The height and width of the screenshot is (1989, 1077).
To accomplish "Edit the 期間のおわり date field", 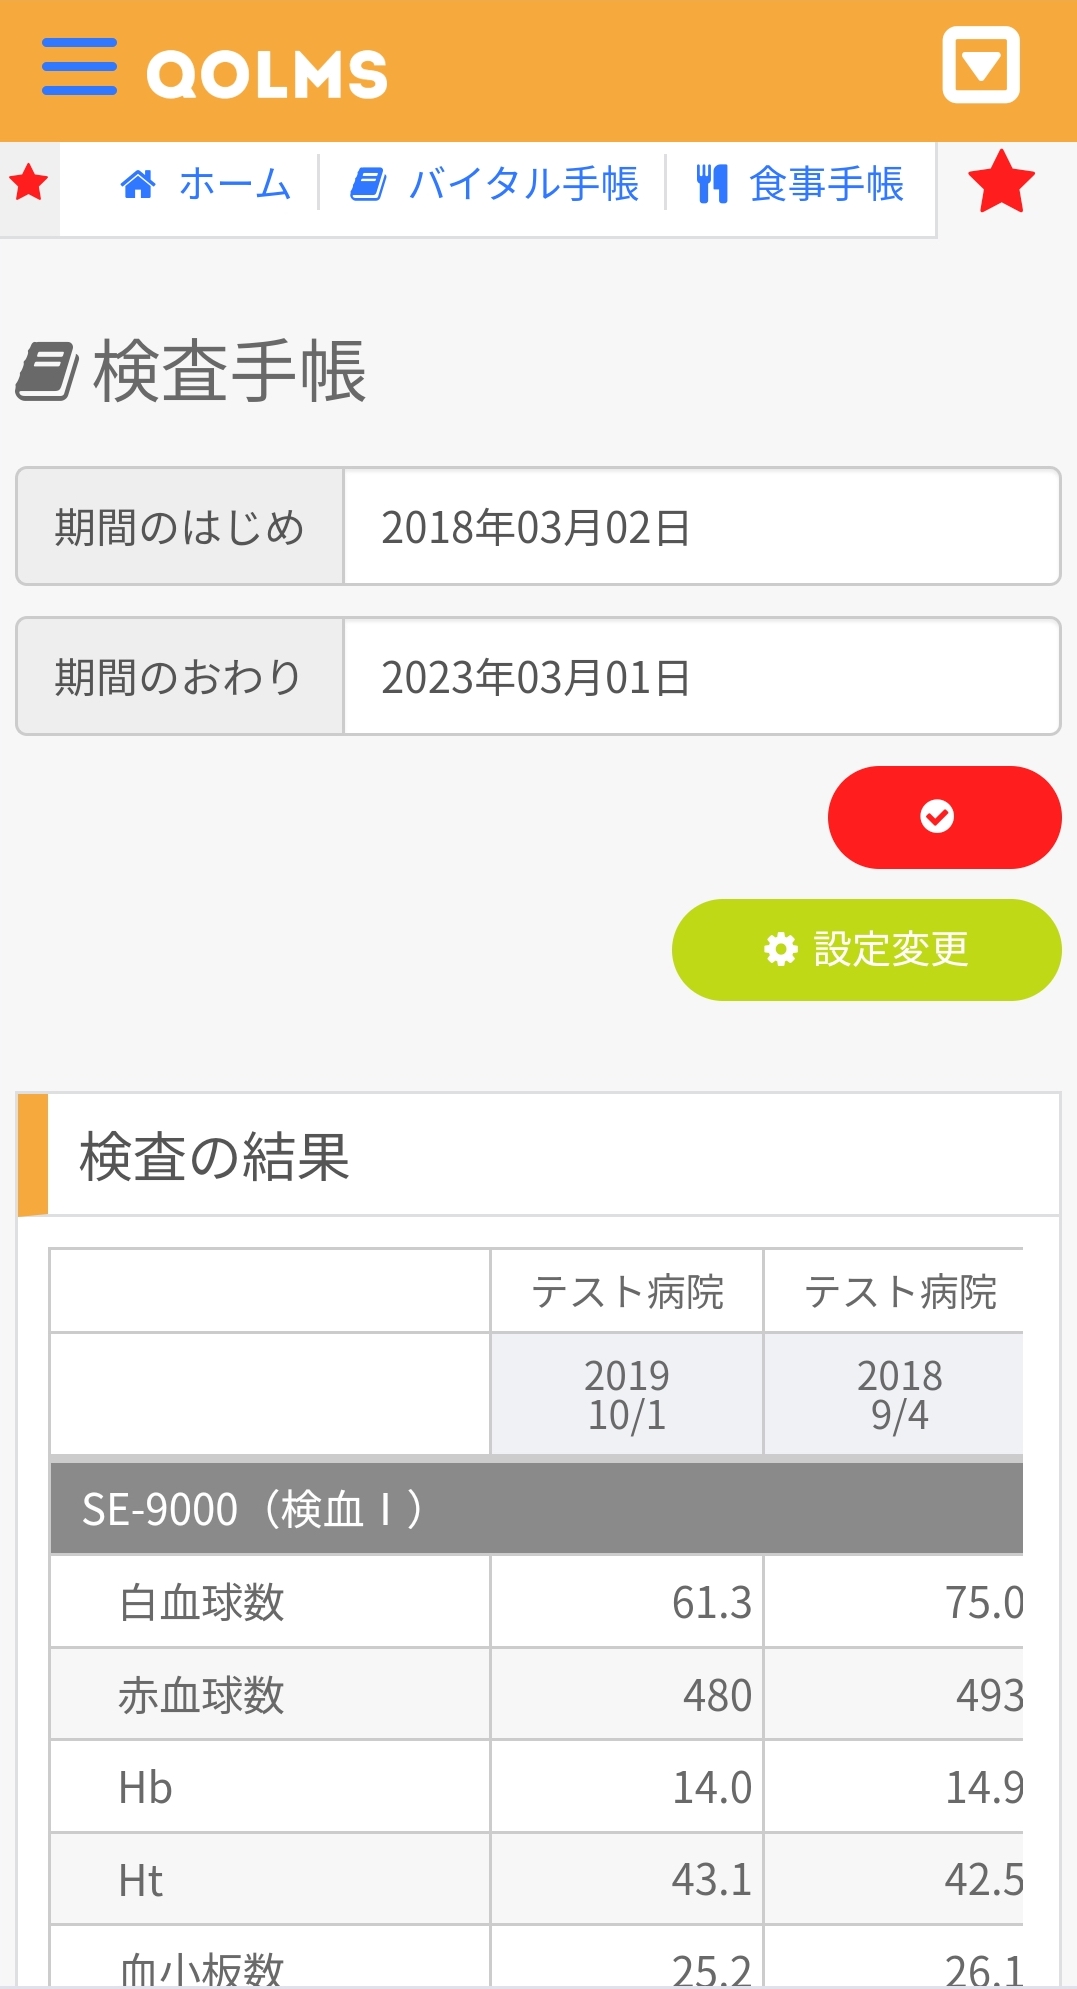I will point(700,677).
